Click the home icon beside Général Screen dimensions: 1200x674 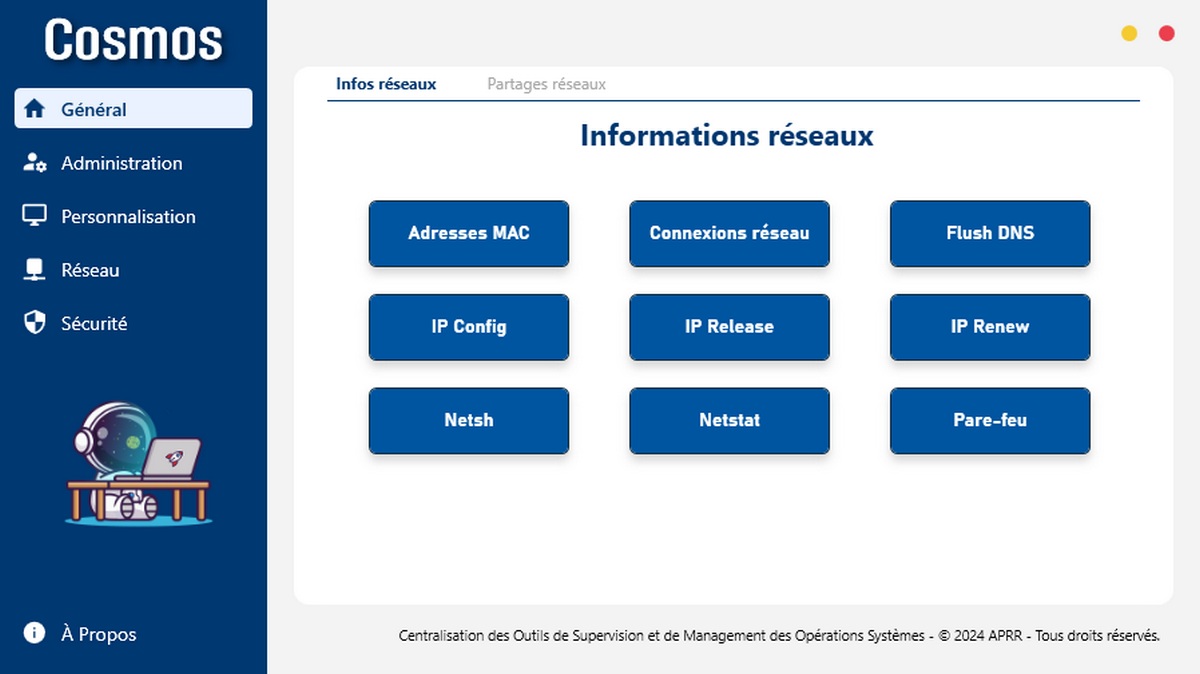(35, 109)
